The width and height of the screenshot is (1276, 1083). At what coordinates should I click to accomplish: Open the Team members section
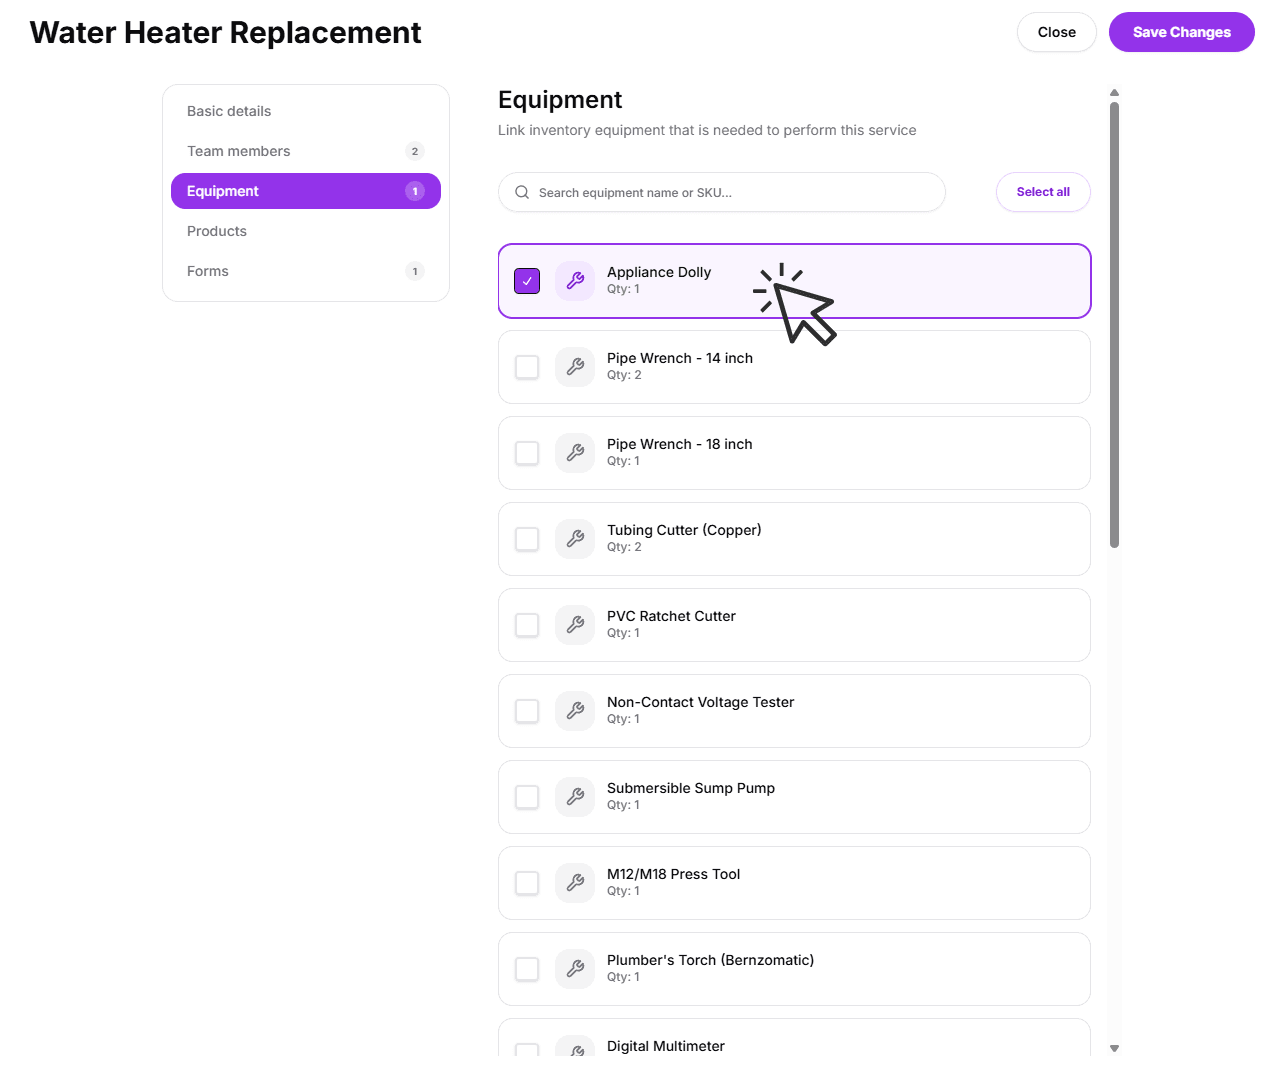(x=238, y=151)
